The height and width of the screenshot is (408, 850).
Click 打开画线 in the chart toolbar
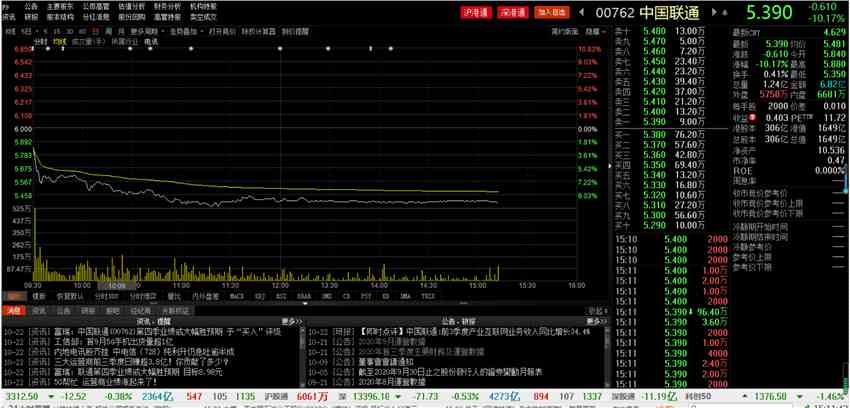[222, 31]
